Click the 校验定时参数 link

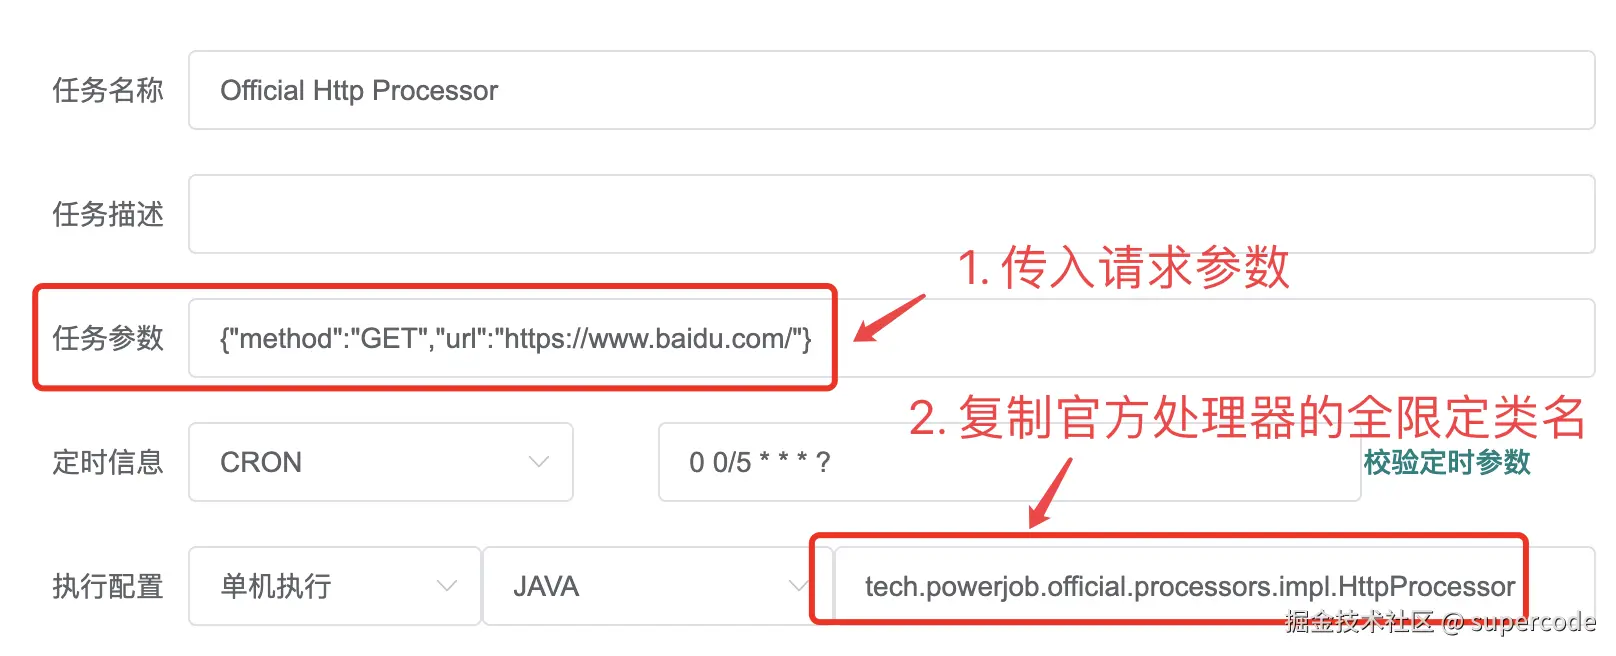1447,462
